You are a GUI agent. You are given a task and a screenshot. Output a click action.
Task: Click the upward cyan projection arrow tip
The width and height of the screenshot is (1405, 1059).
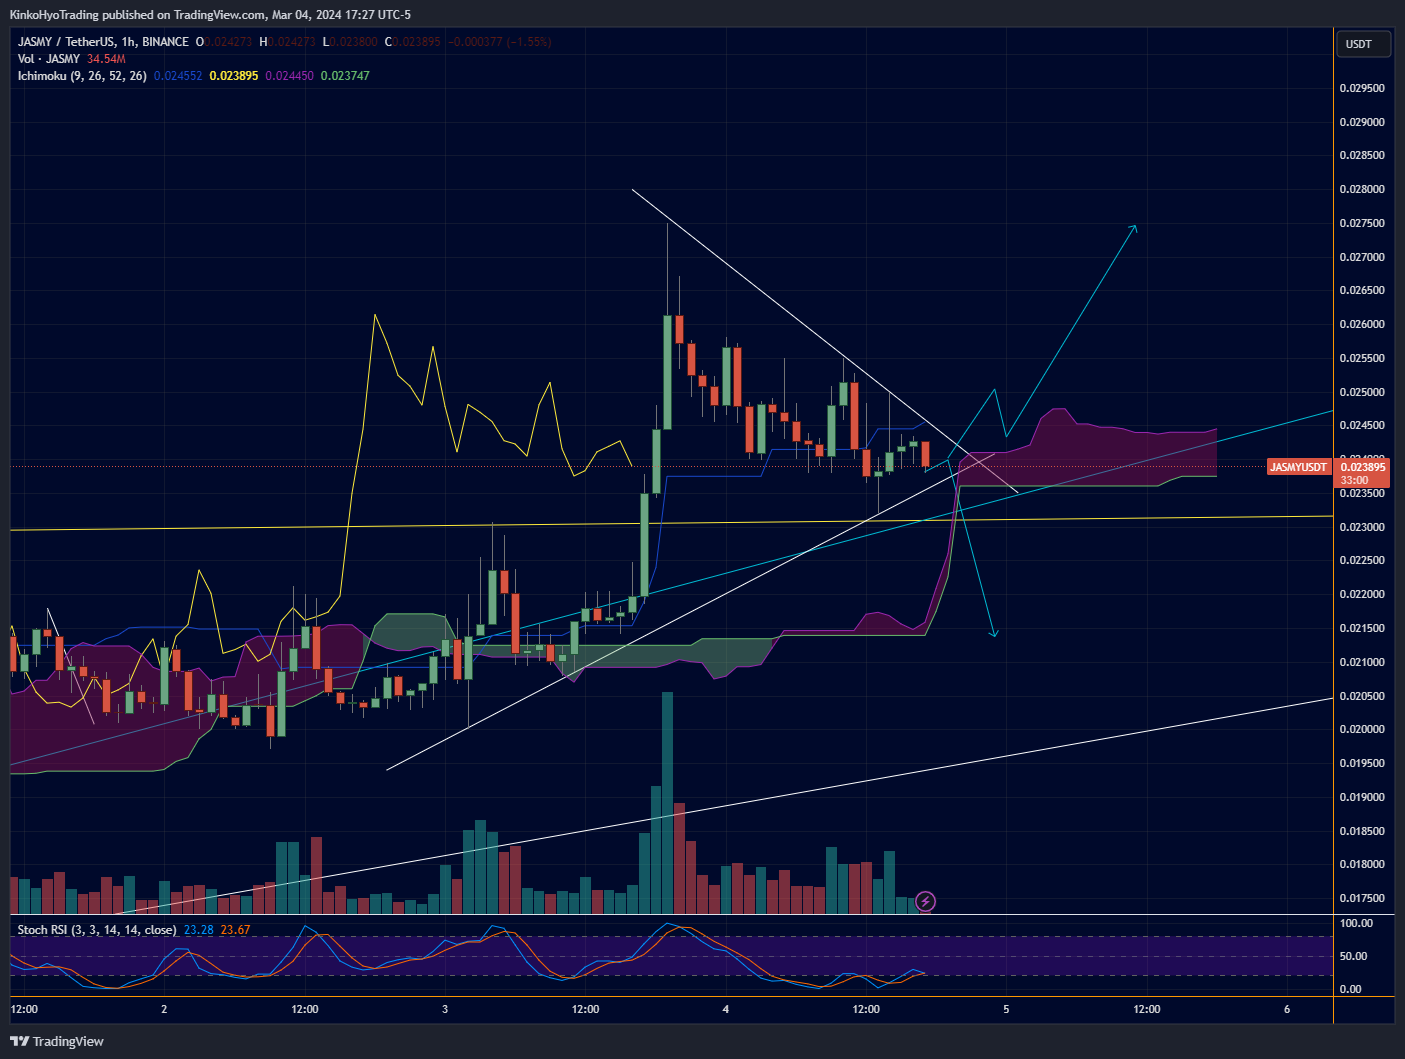(x=1134, y=229)
